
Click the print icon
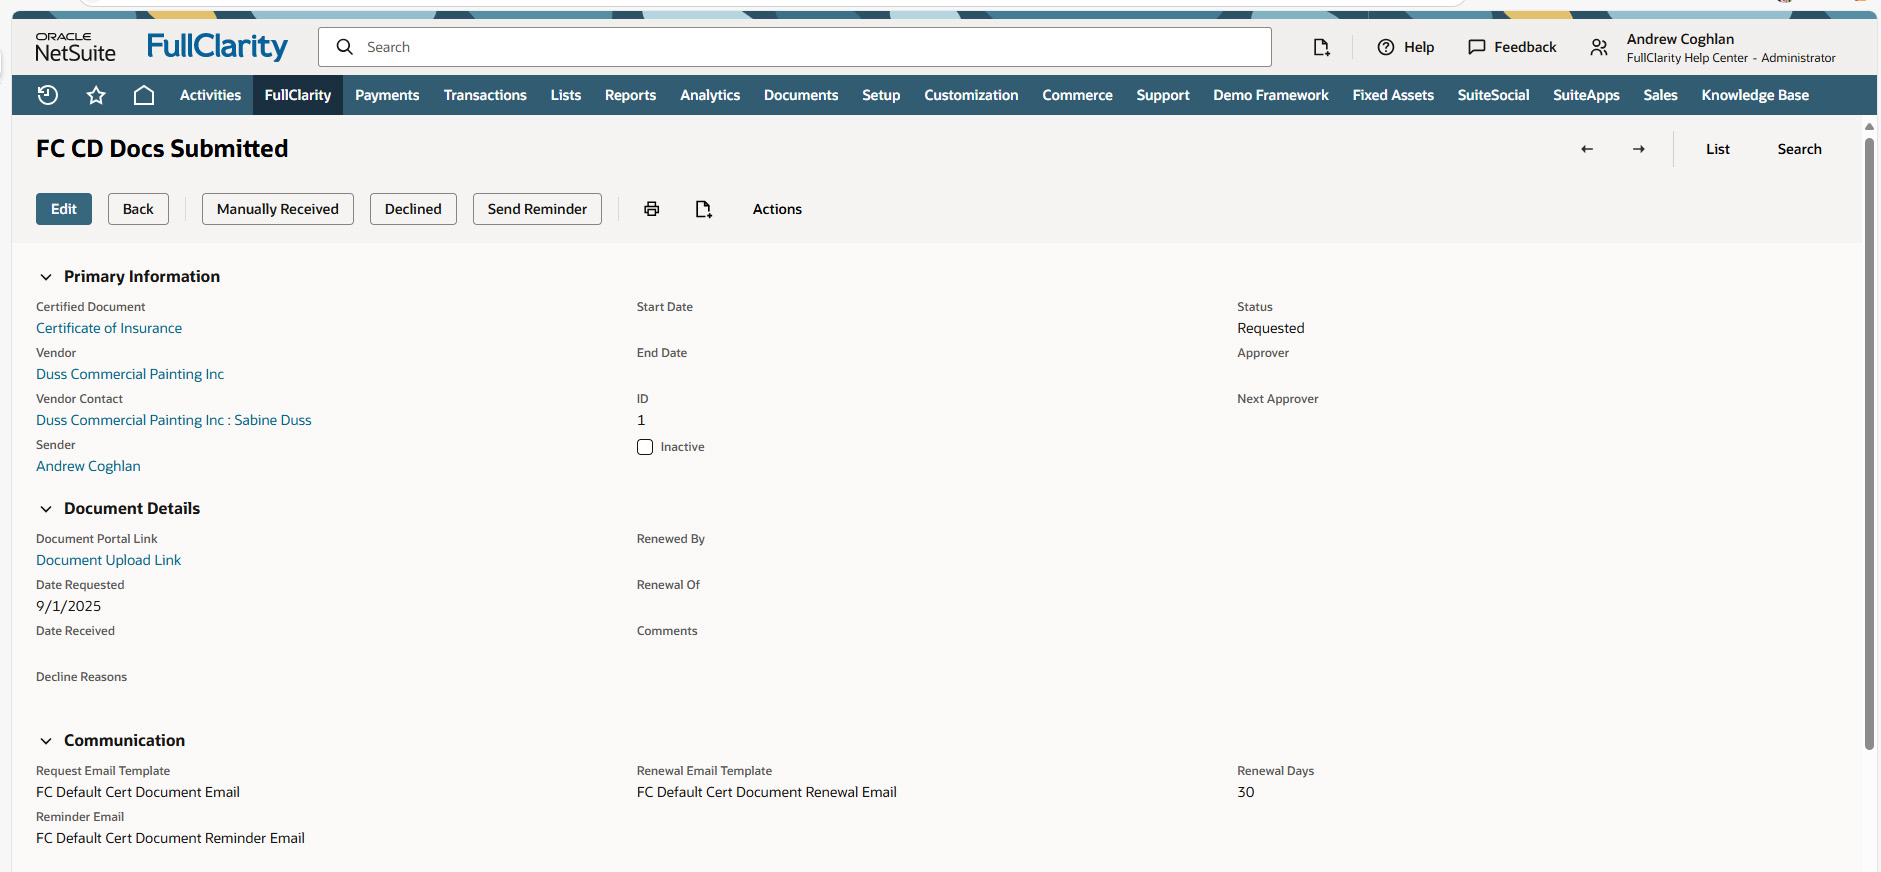652,209
